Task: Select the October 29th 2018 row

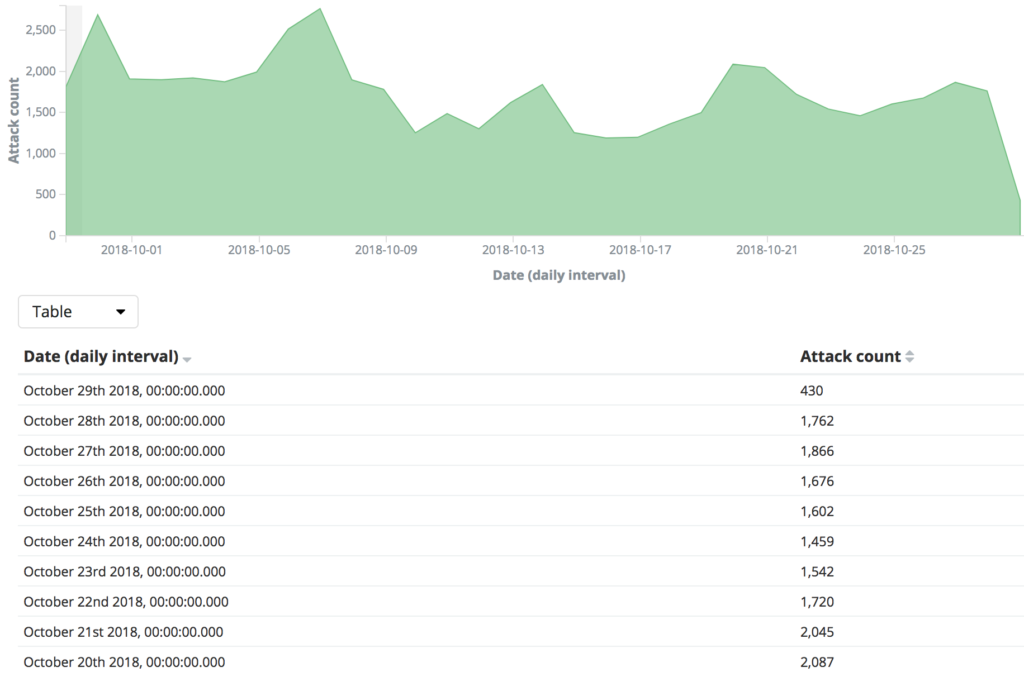Action: click(x=521, y=390)
